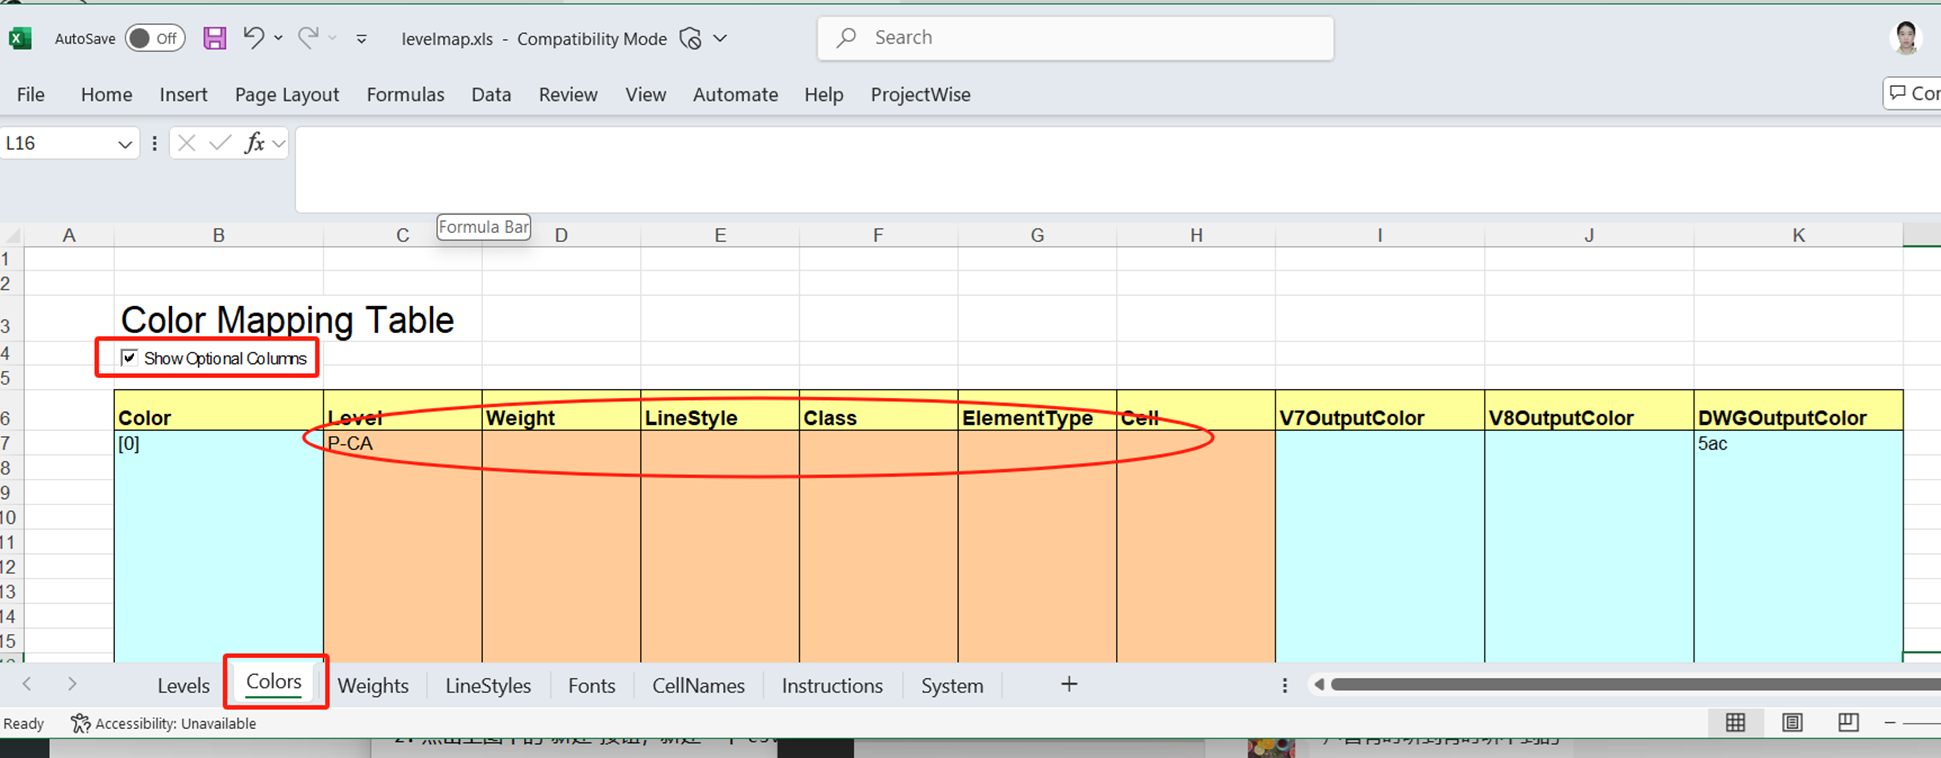1941x758 pixels.
Task: Select Page Break Preview view icon
Action: tap(1848, 722)
